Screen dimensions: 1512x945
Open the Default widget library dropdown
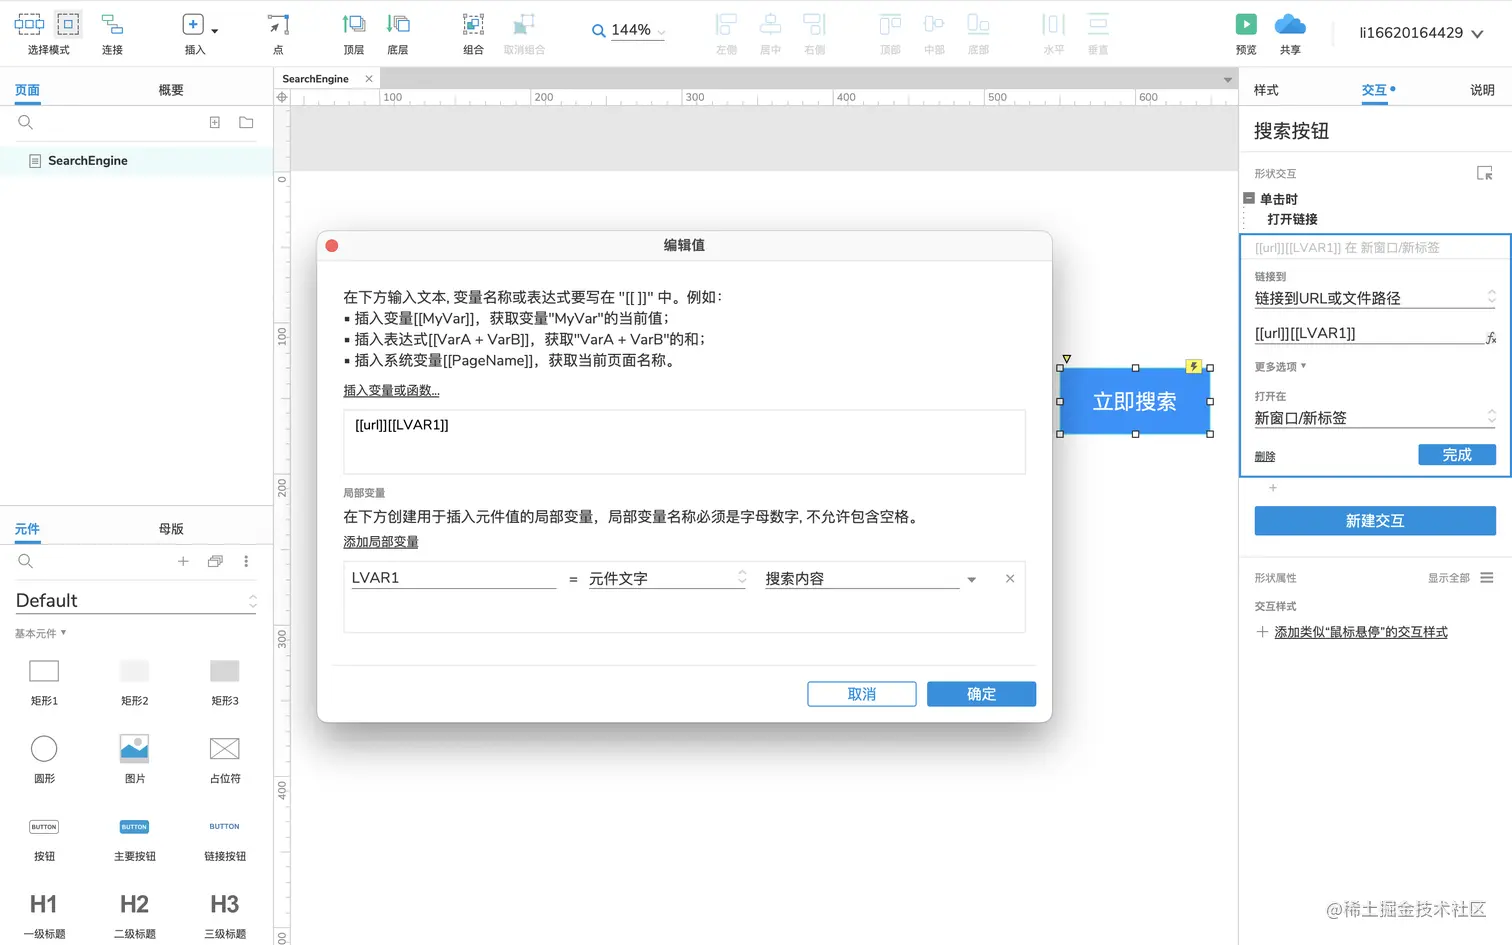tap(136, 600)
